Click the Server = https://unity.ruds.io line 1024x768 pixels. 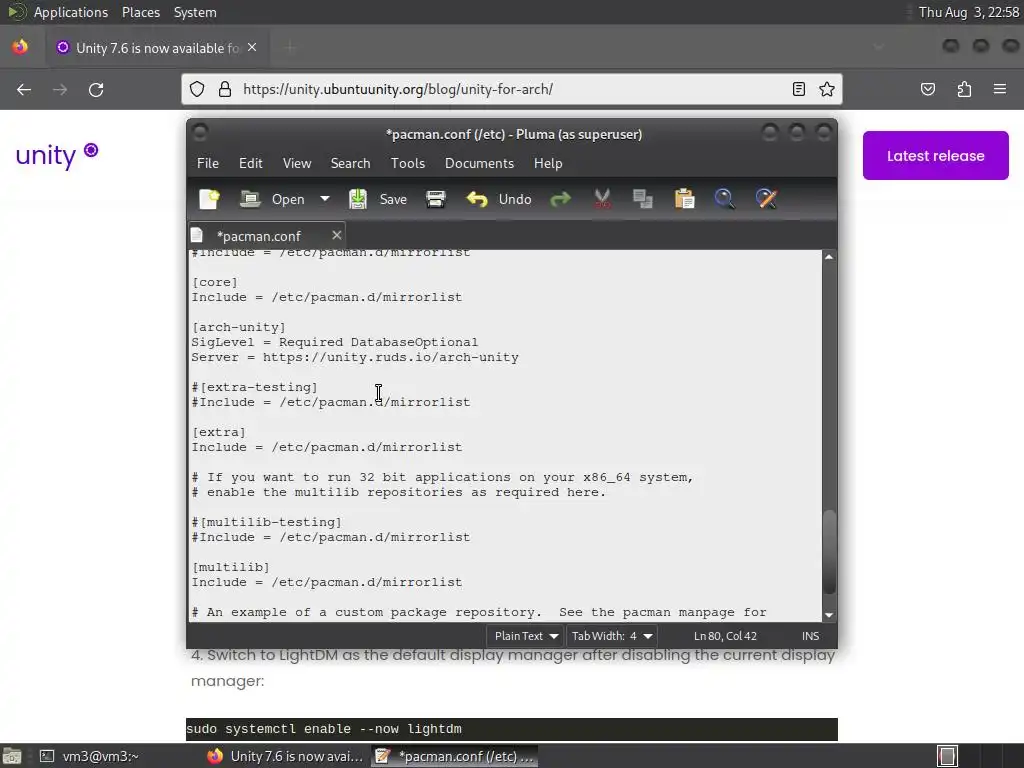coord(355,357)
